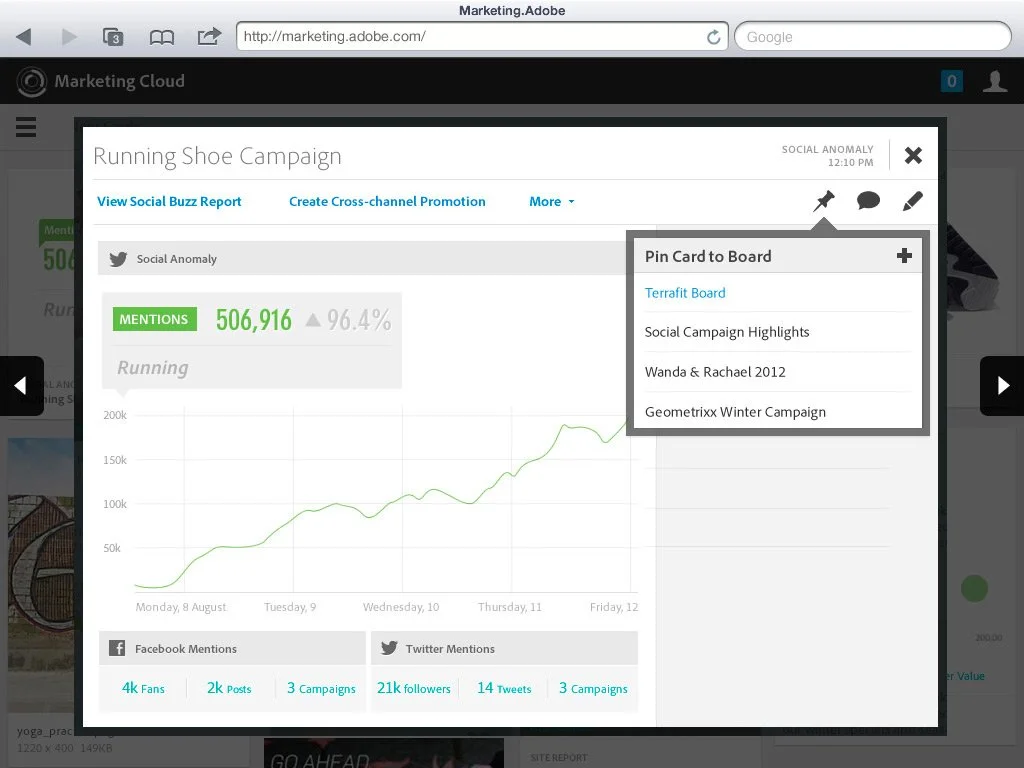Open notifications badge showing 0

(x=952, y=81)
